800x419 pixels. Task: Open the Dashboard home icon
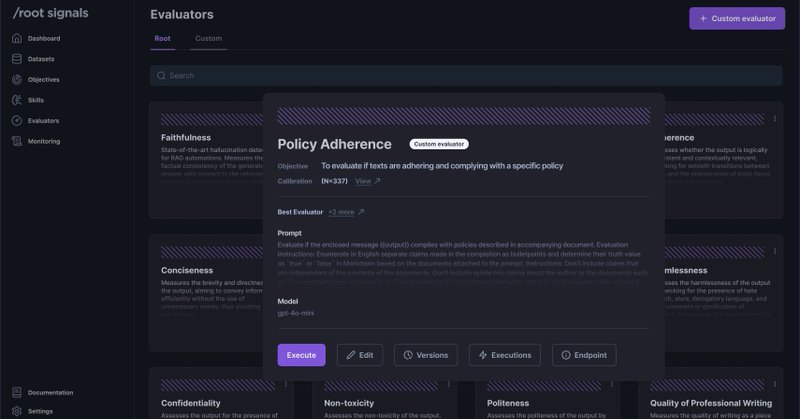pos(17,38)
